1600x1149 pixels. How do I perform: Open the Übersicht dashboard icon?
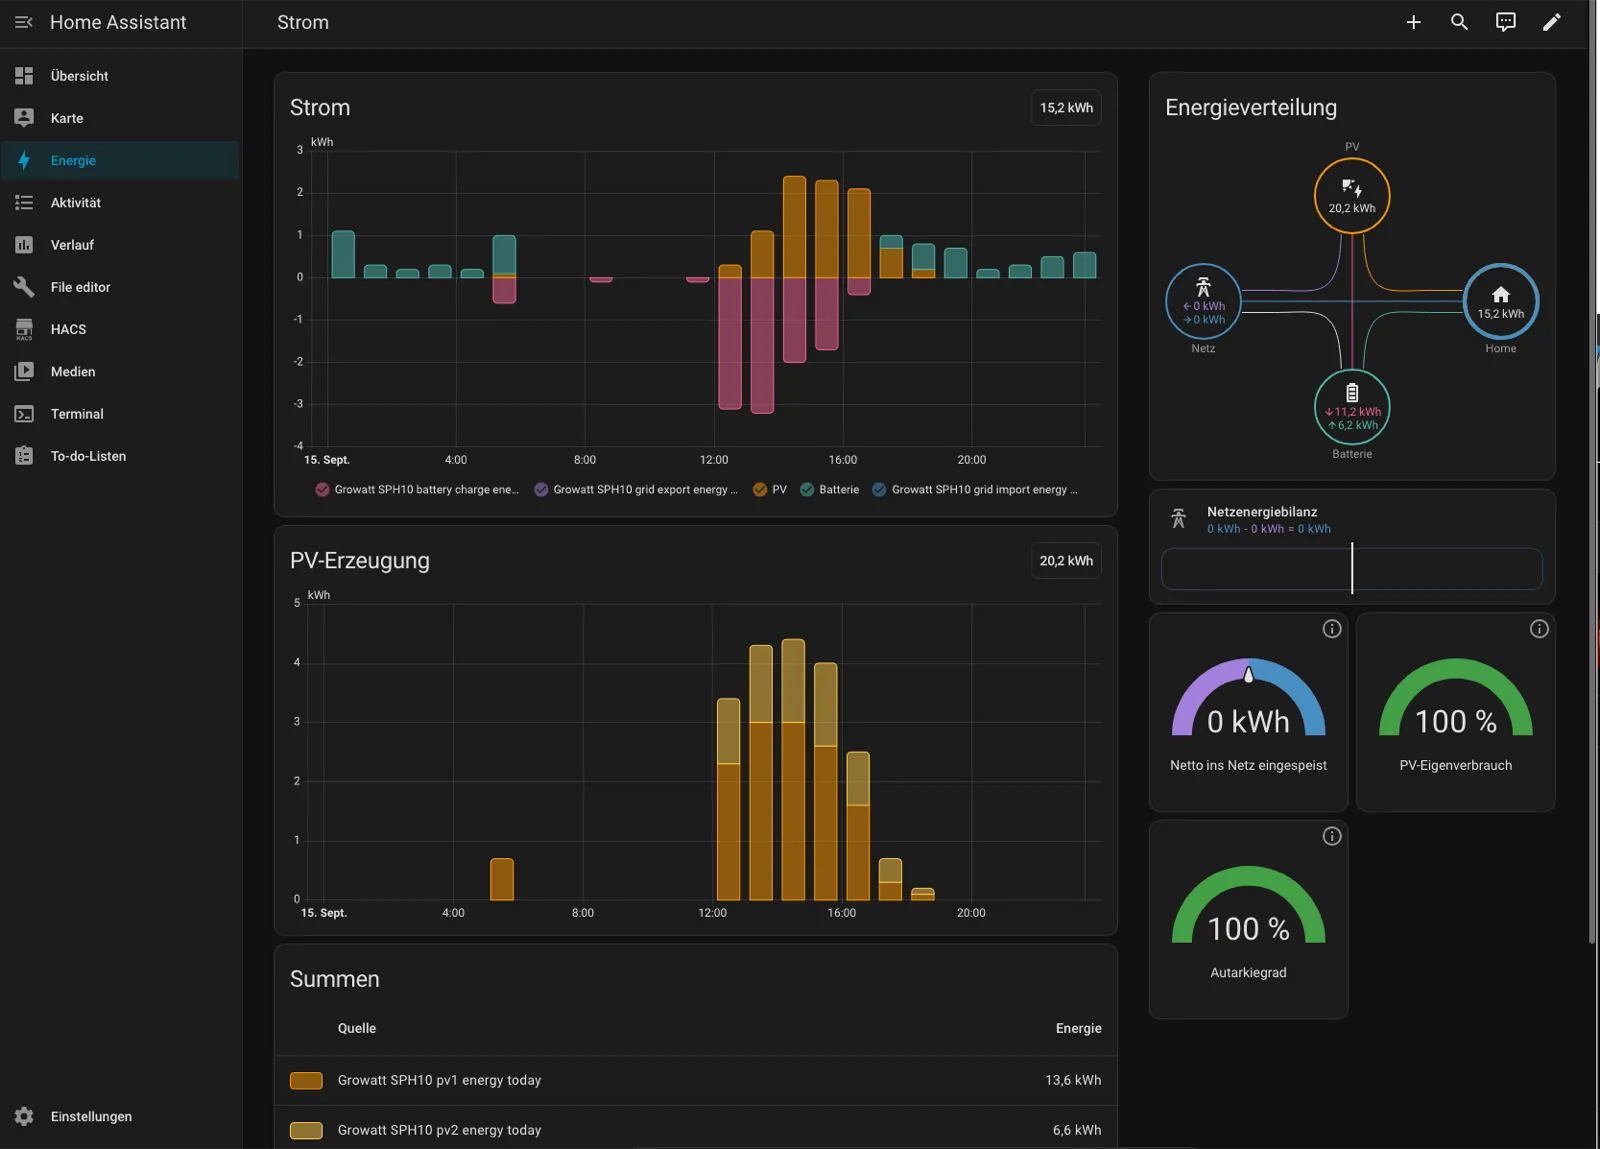pyautogui.click(x=24, y=76)
